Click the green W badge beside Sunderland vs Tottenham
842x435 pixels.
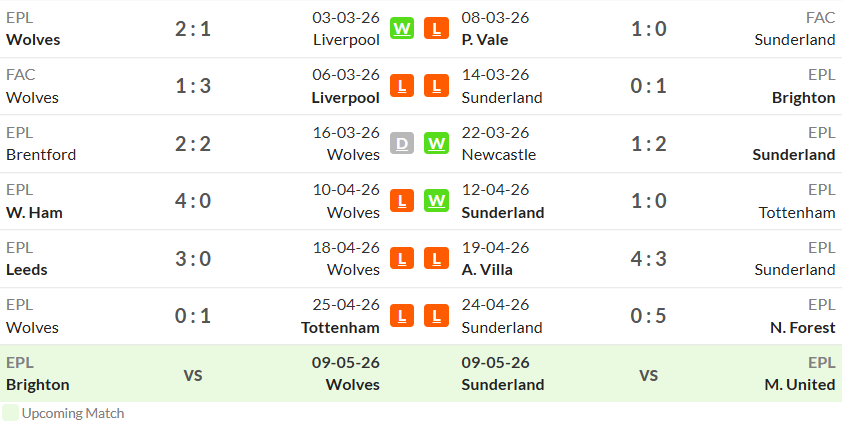pyautogui.click(x=436, y=201)
